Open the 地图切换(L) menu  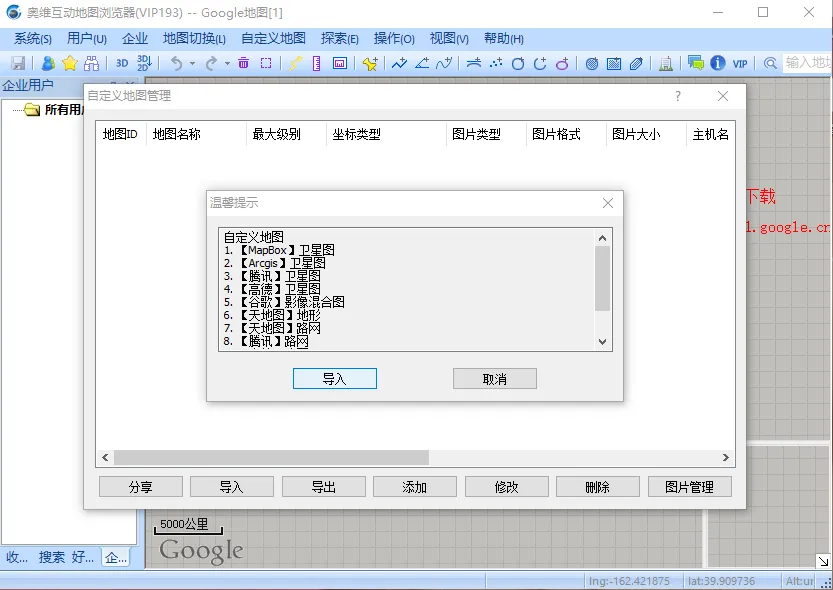(194, 39)
